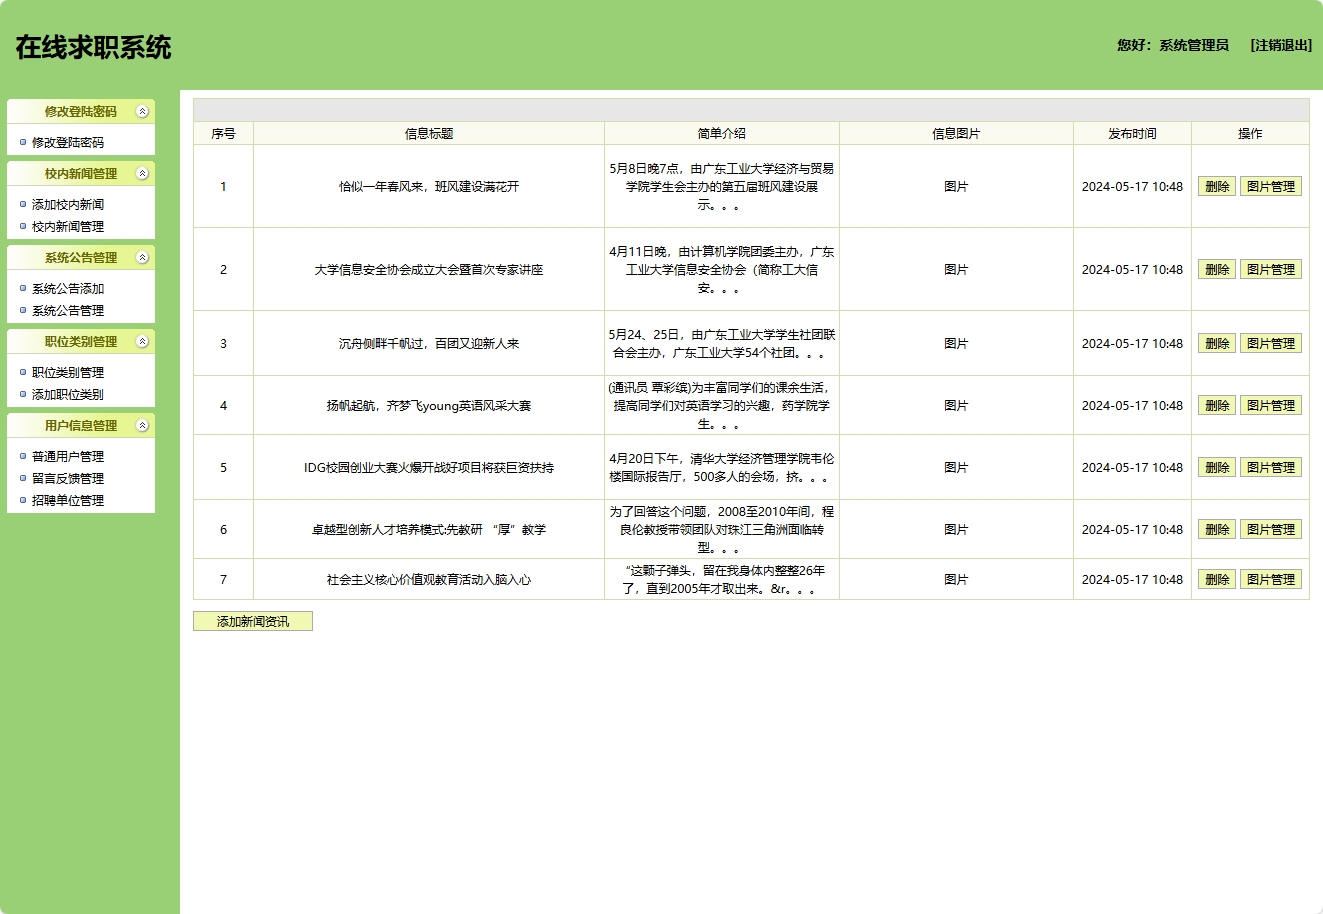The width and height of the screenshot is (1323, 914).
Task: Click the icon beside 校内新闻管理 item
Action: point(24,227)
